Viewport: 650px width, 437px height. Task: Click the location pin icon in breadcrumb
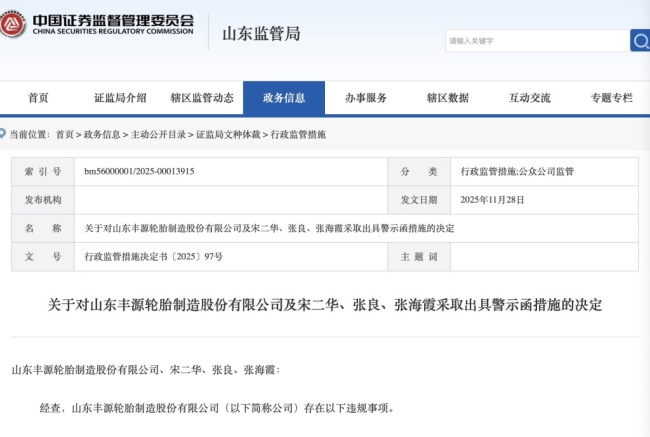[x=4, y=134]
